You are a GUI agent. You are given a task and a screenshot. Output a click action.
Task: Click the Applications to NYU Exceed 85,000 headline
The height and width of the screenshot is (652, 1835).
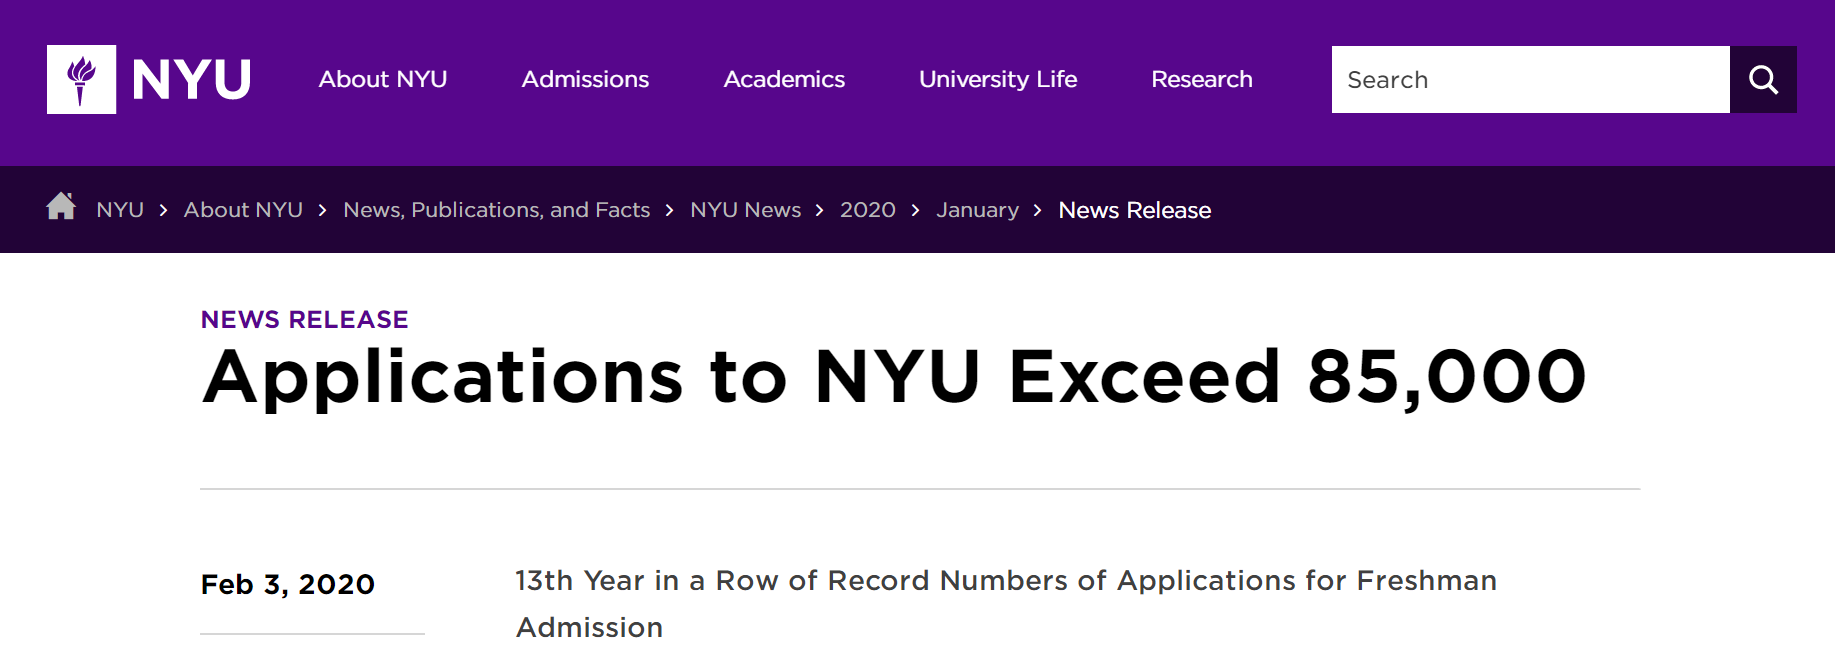tap(893, 377)
